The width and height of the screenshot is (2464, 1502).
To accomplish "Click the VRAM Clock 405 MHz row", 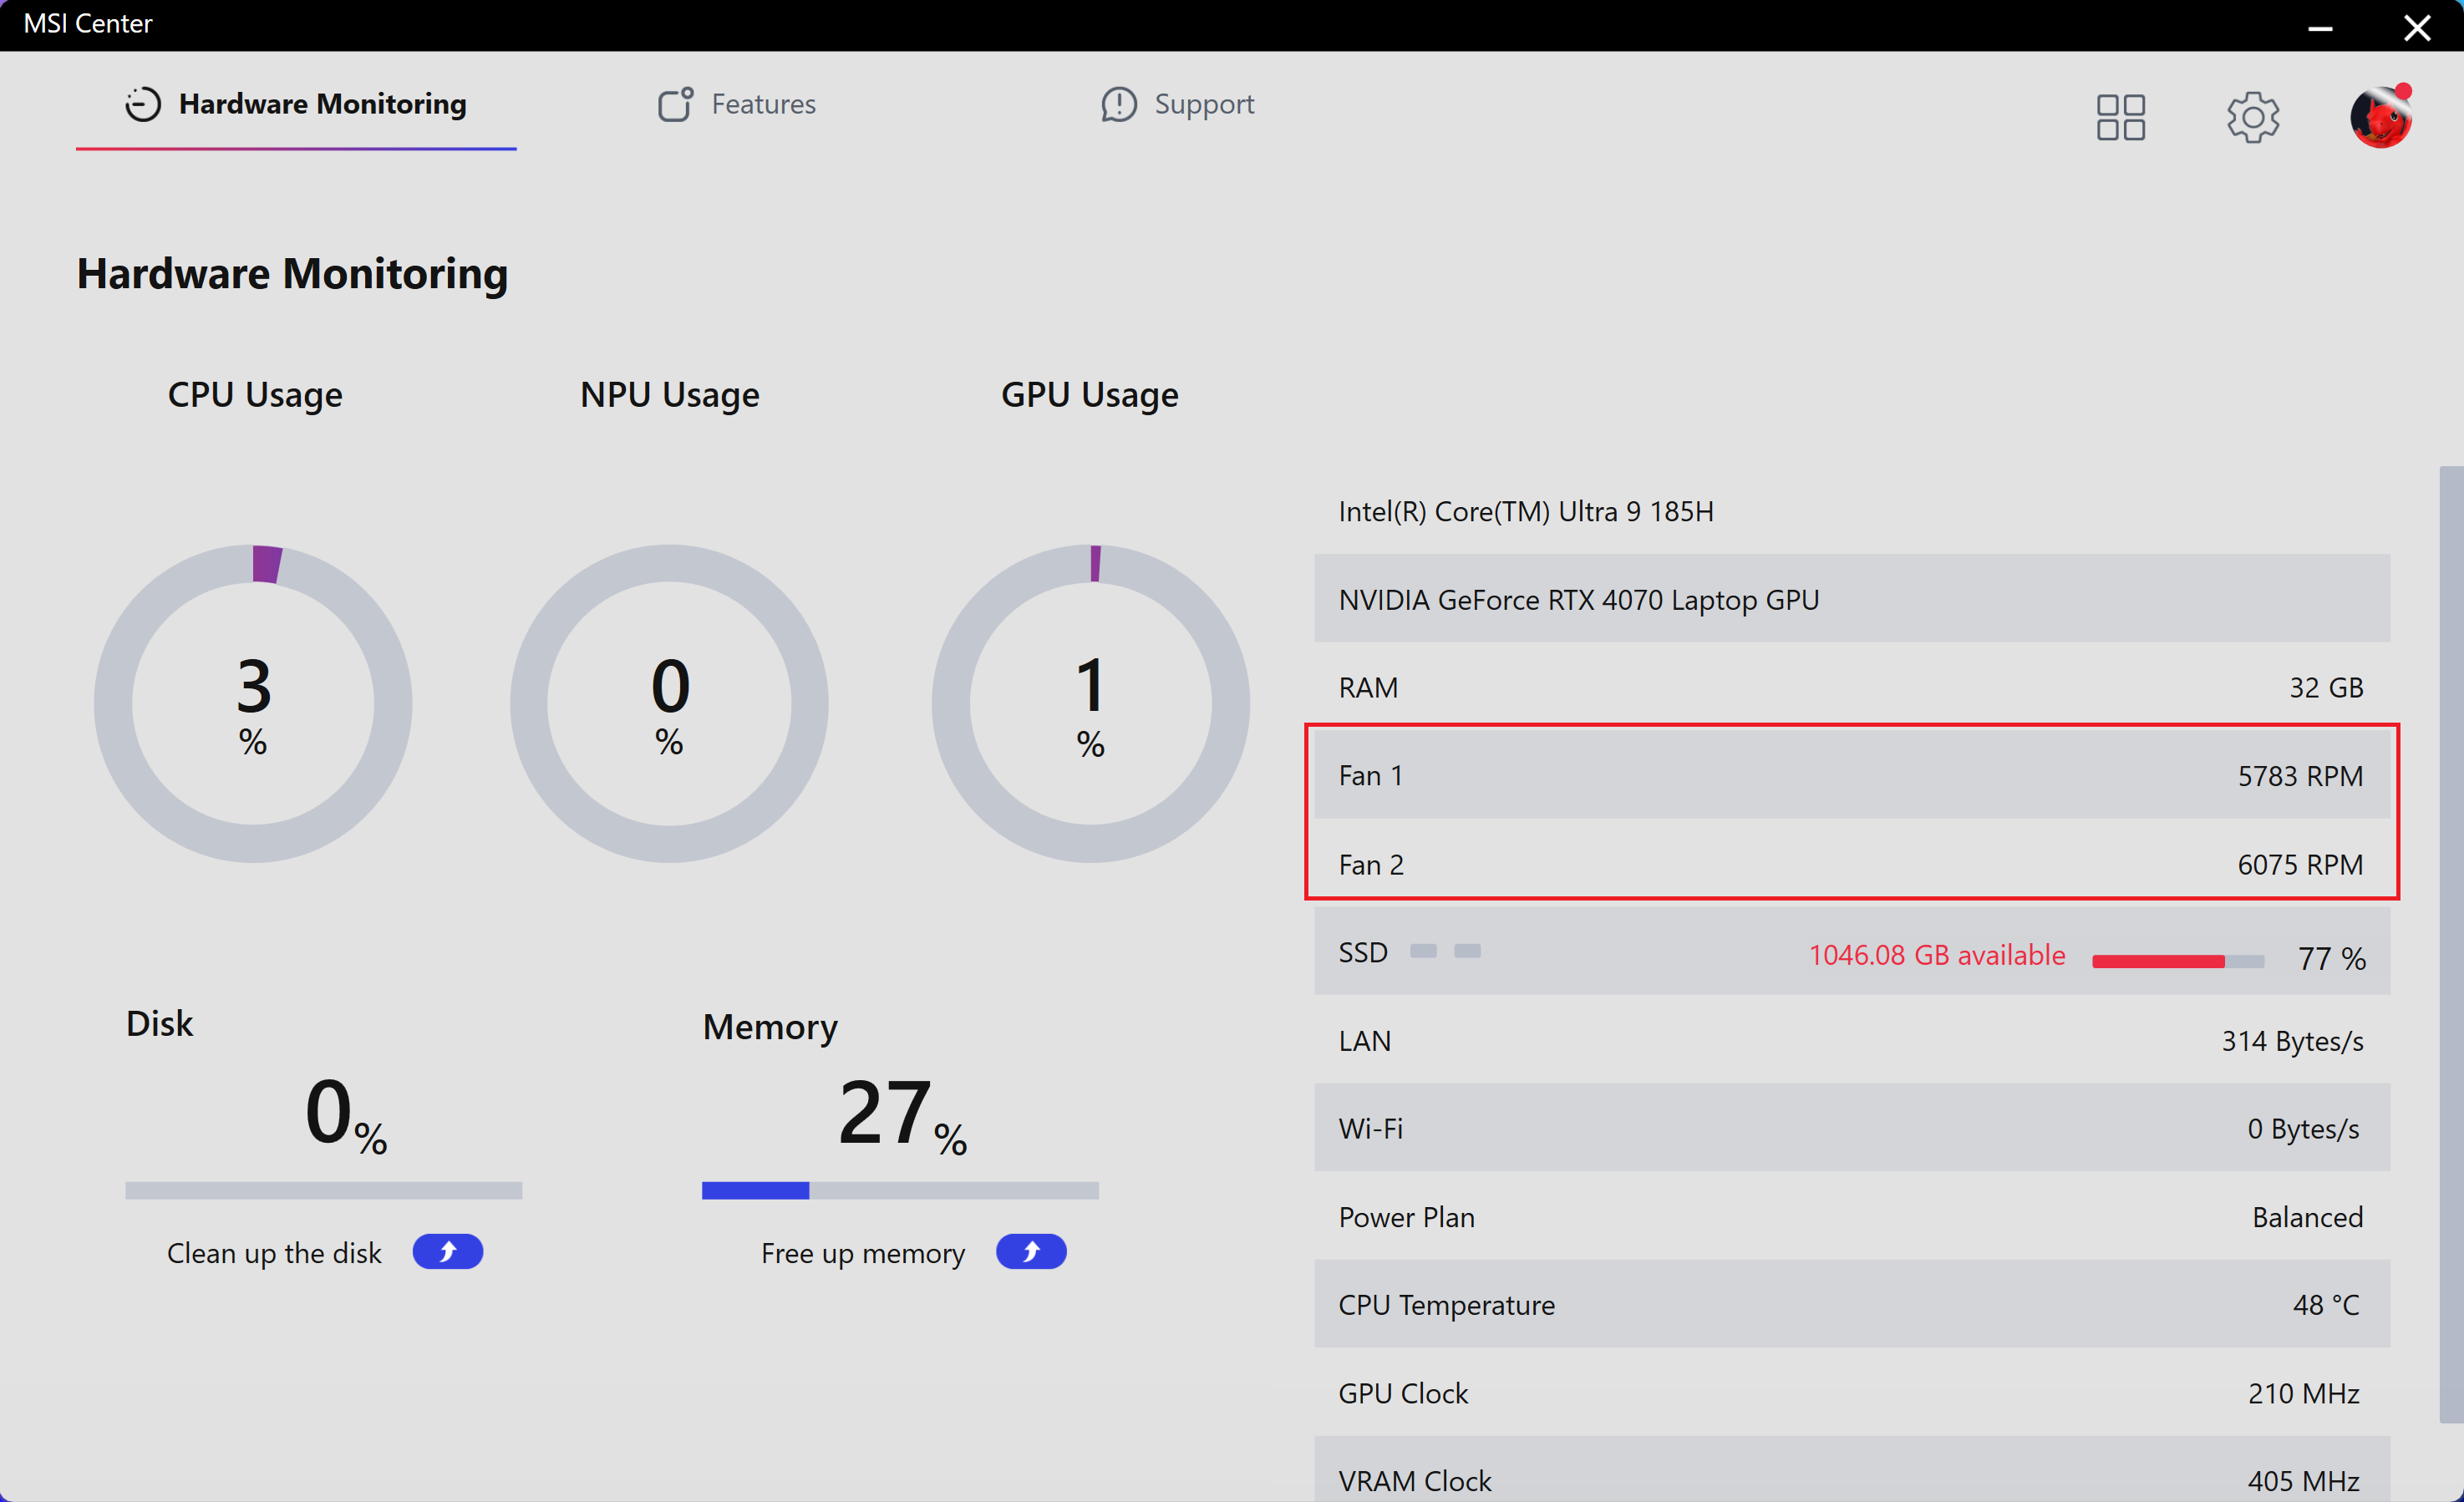I will (1852, 1470).
